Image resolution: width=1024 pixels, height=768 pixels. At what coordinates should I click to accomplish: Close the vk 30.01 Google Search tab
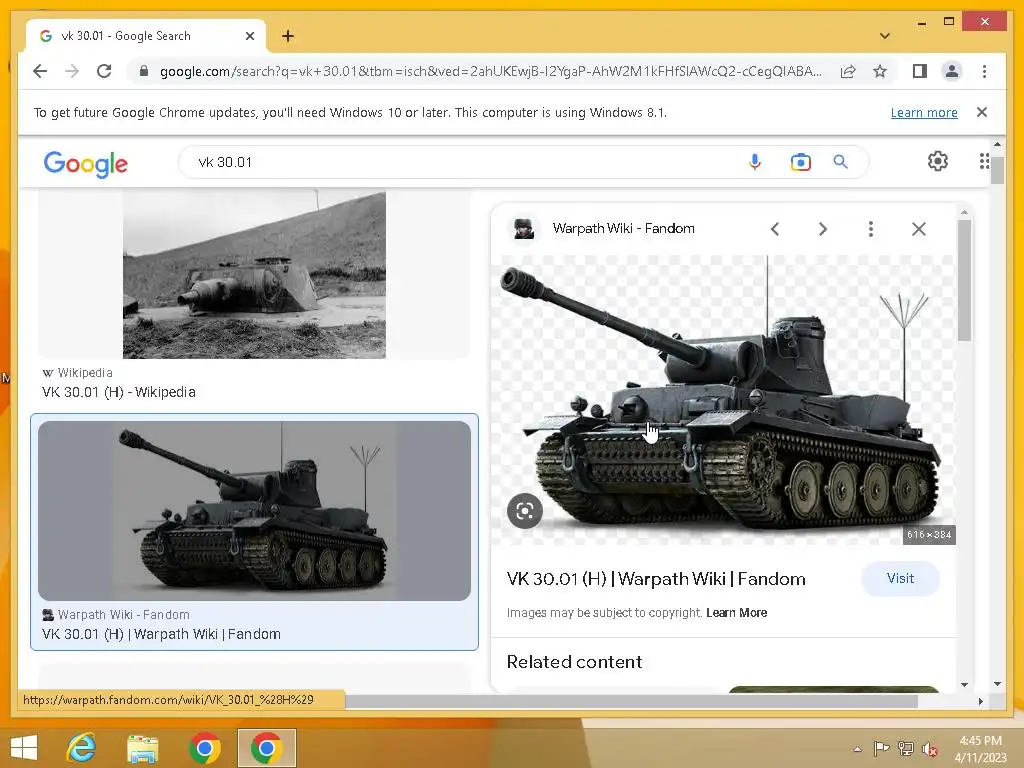pyautogui.click(x=249, y=36)
